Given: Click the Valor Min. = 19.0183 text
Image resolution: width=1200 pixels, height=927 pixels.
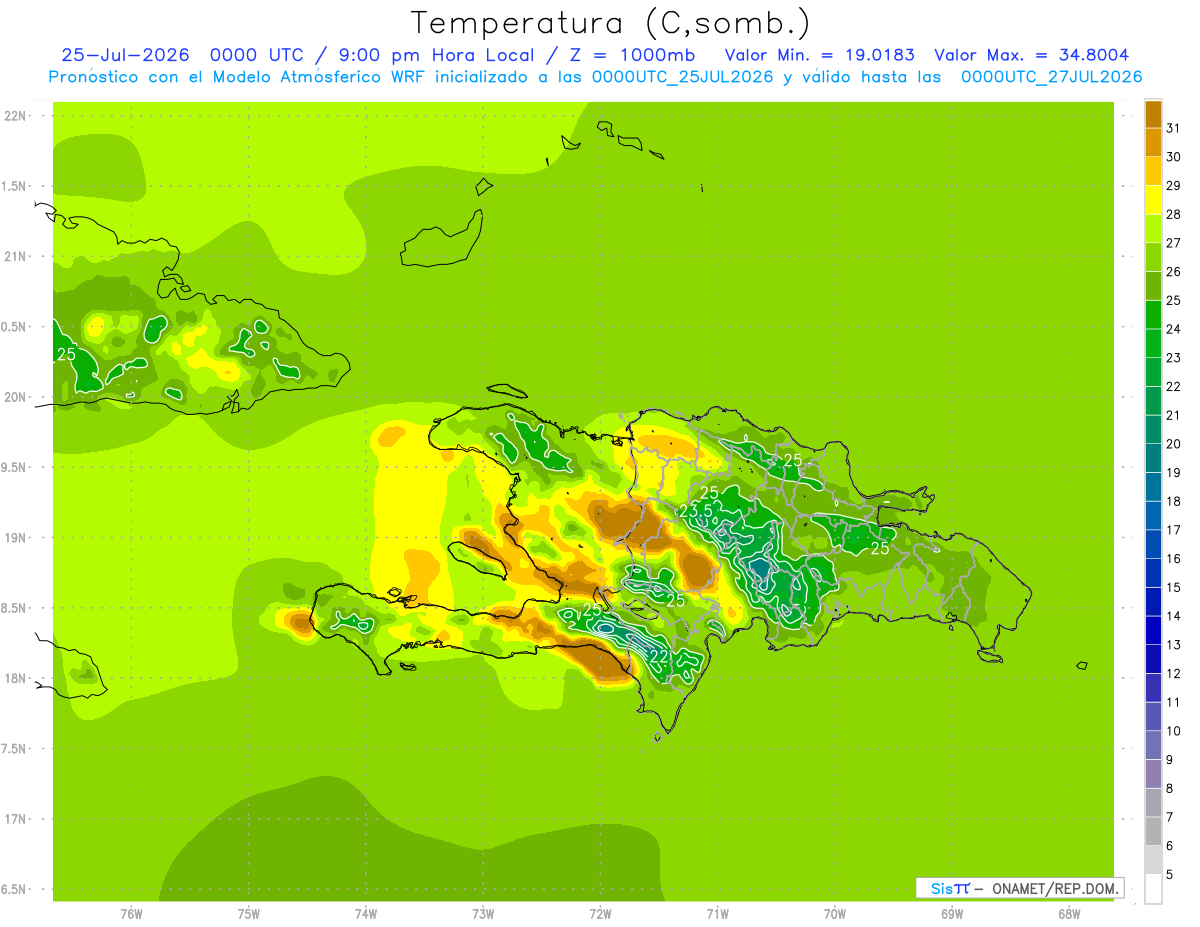Looking at the screenshot, I should point(820,55).
